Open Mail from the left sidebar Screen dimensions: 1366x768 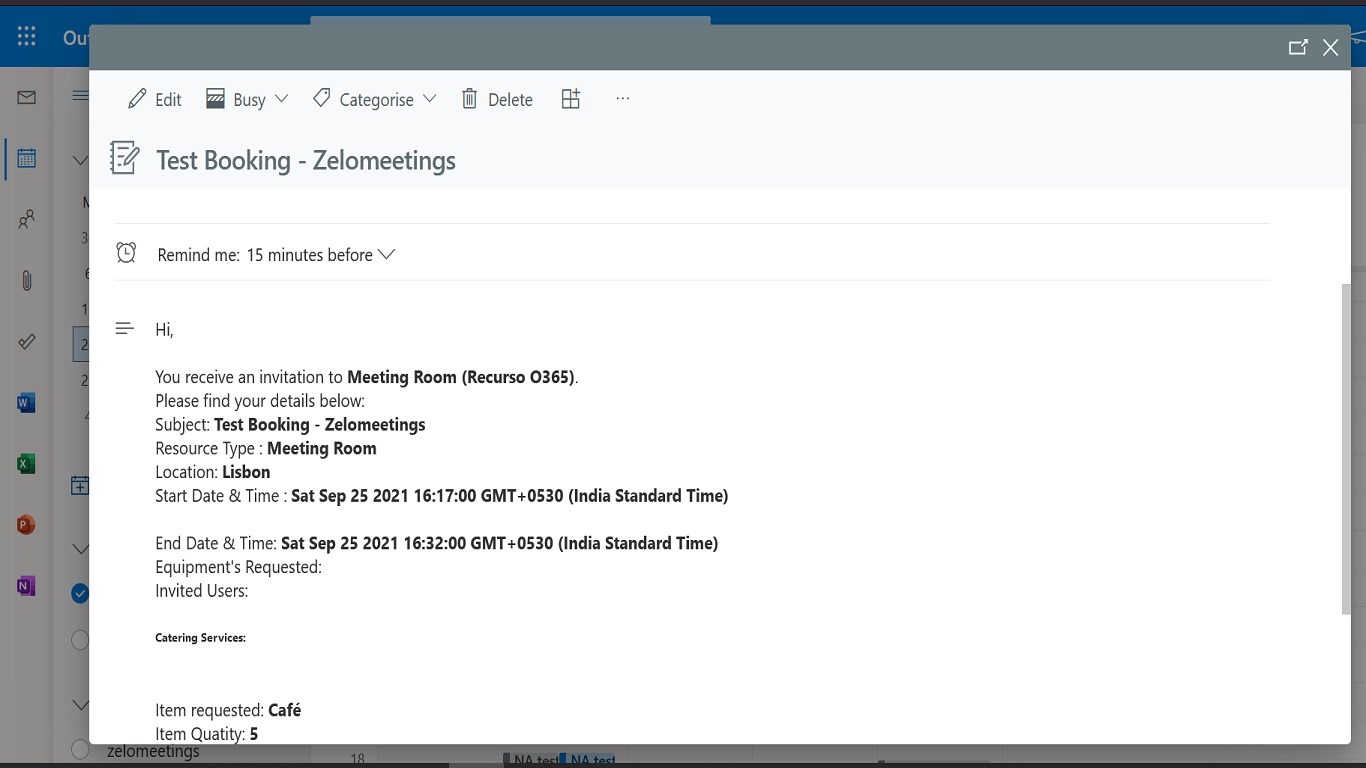[x=27, y=97]
